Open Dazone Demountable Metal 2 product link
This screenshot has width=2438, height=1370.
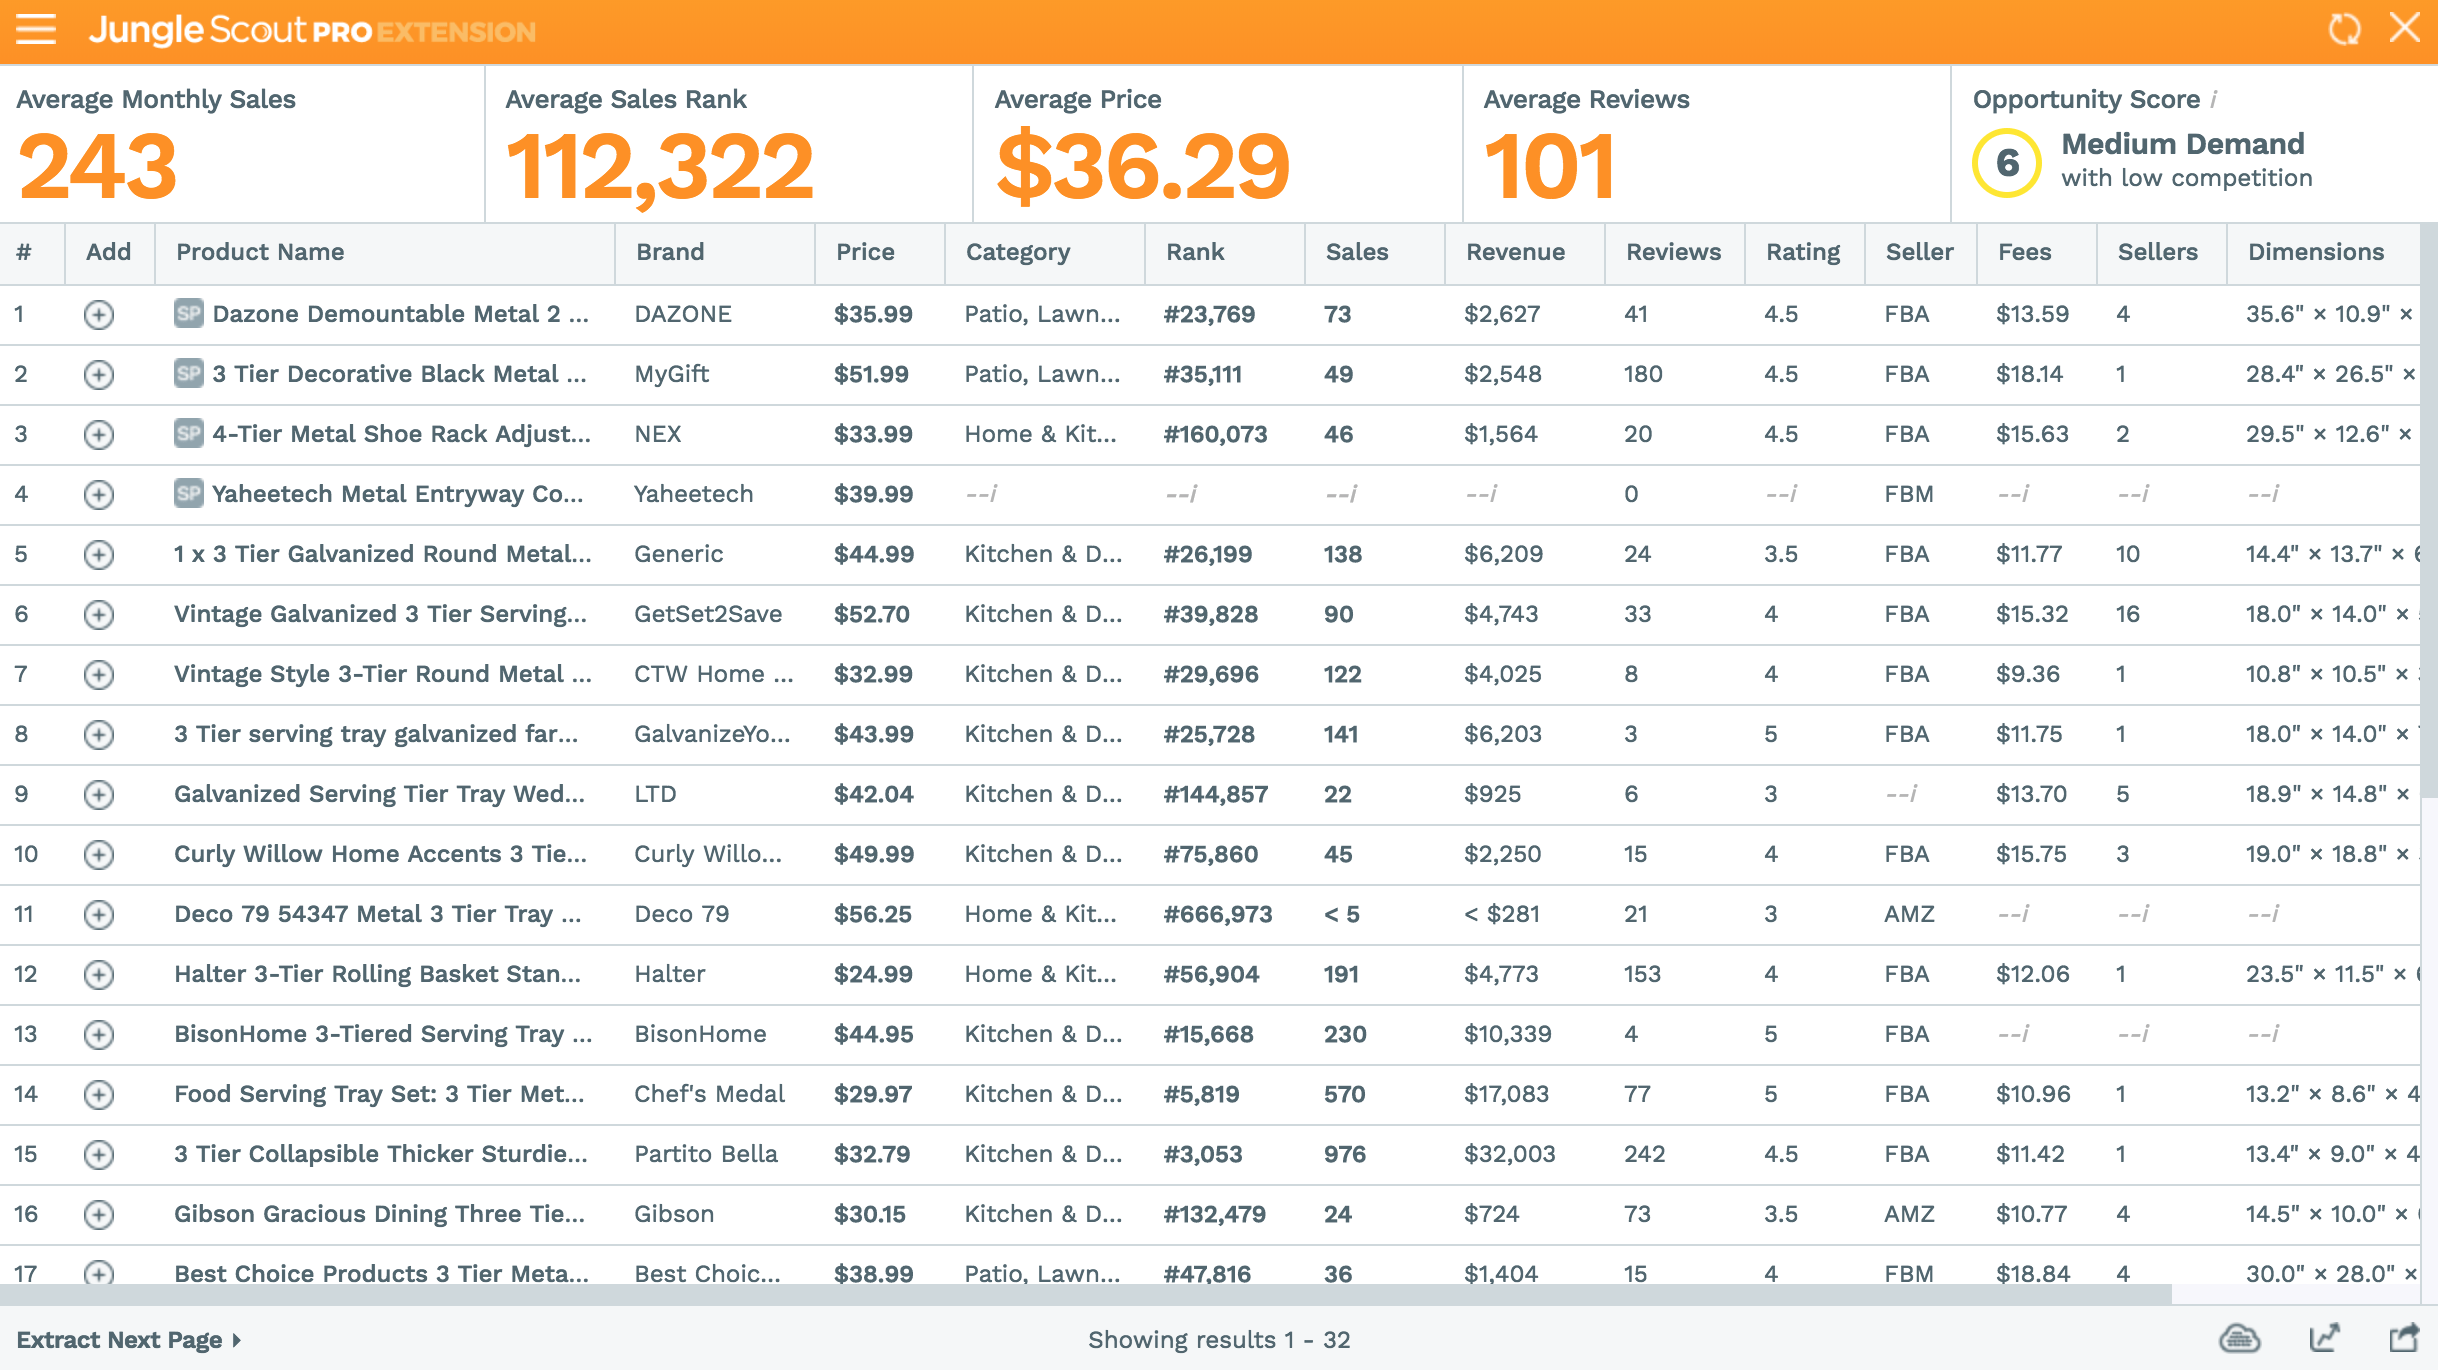click(x=400, y=314)
